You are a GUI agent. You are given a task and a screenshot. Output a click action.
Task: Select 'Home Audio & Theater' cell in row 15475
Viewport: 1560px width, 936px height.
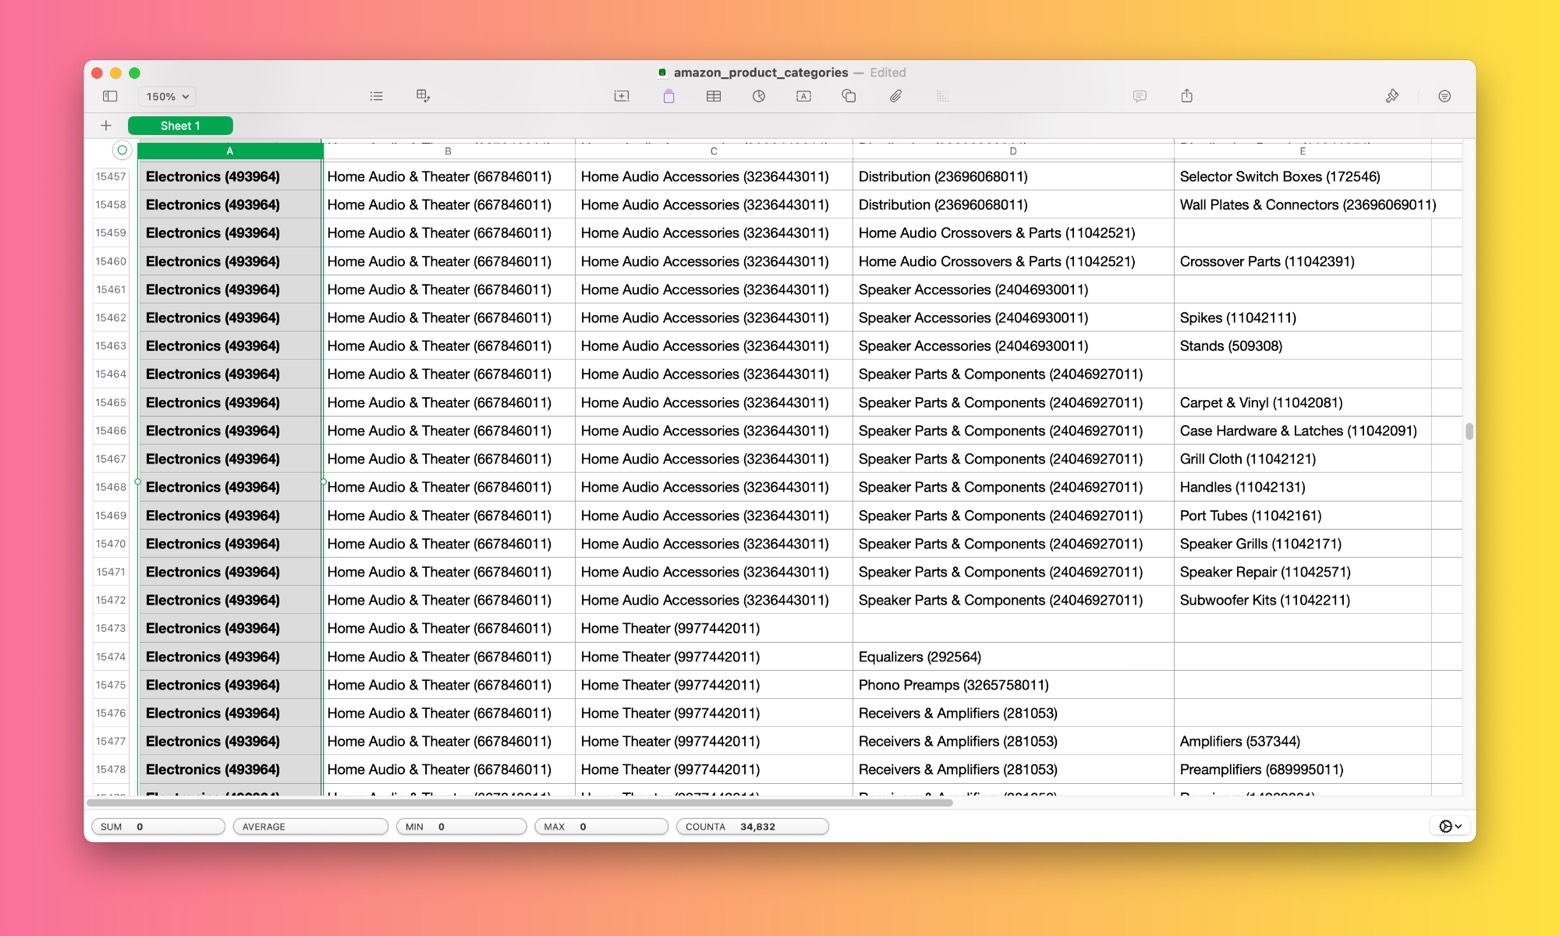449,685
